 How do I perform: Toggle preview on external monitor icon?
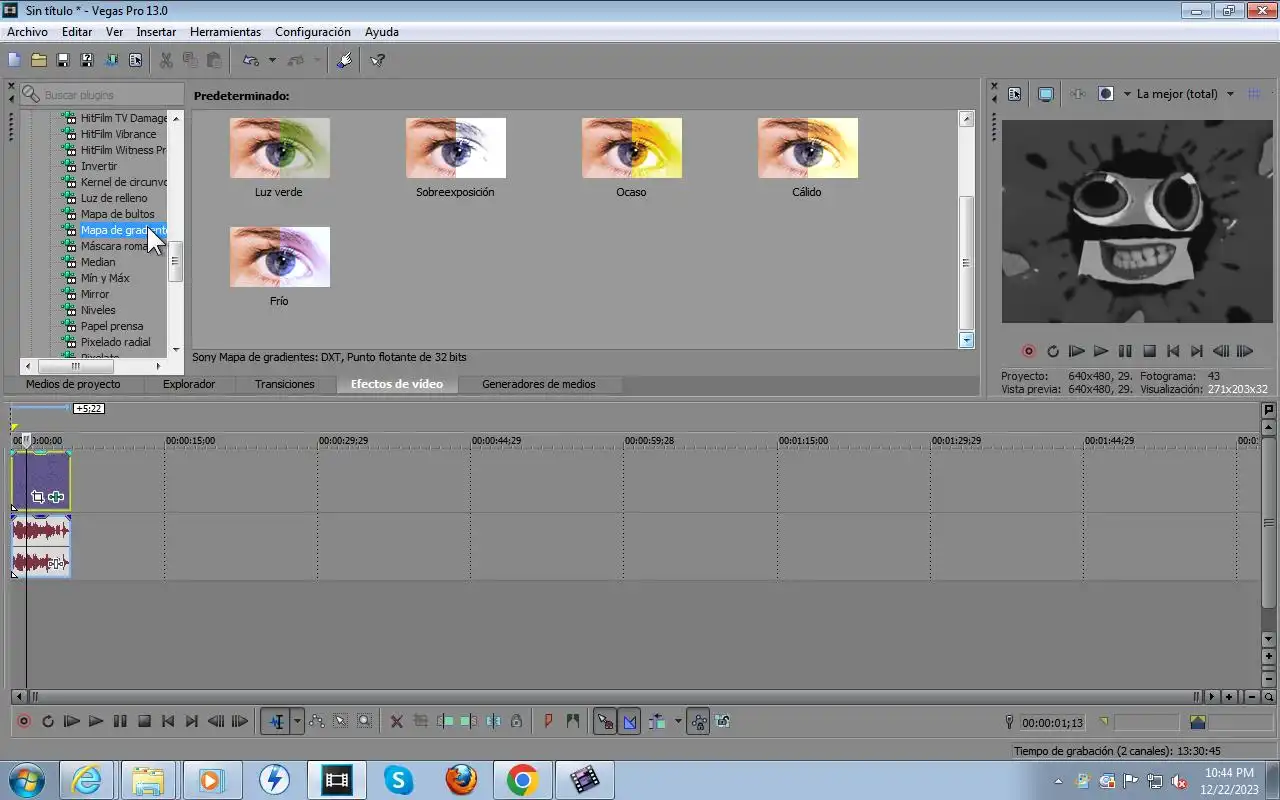coord(1045,94)
